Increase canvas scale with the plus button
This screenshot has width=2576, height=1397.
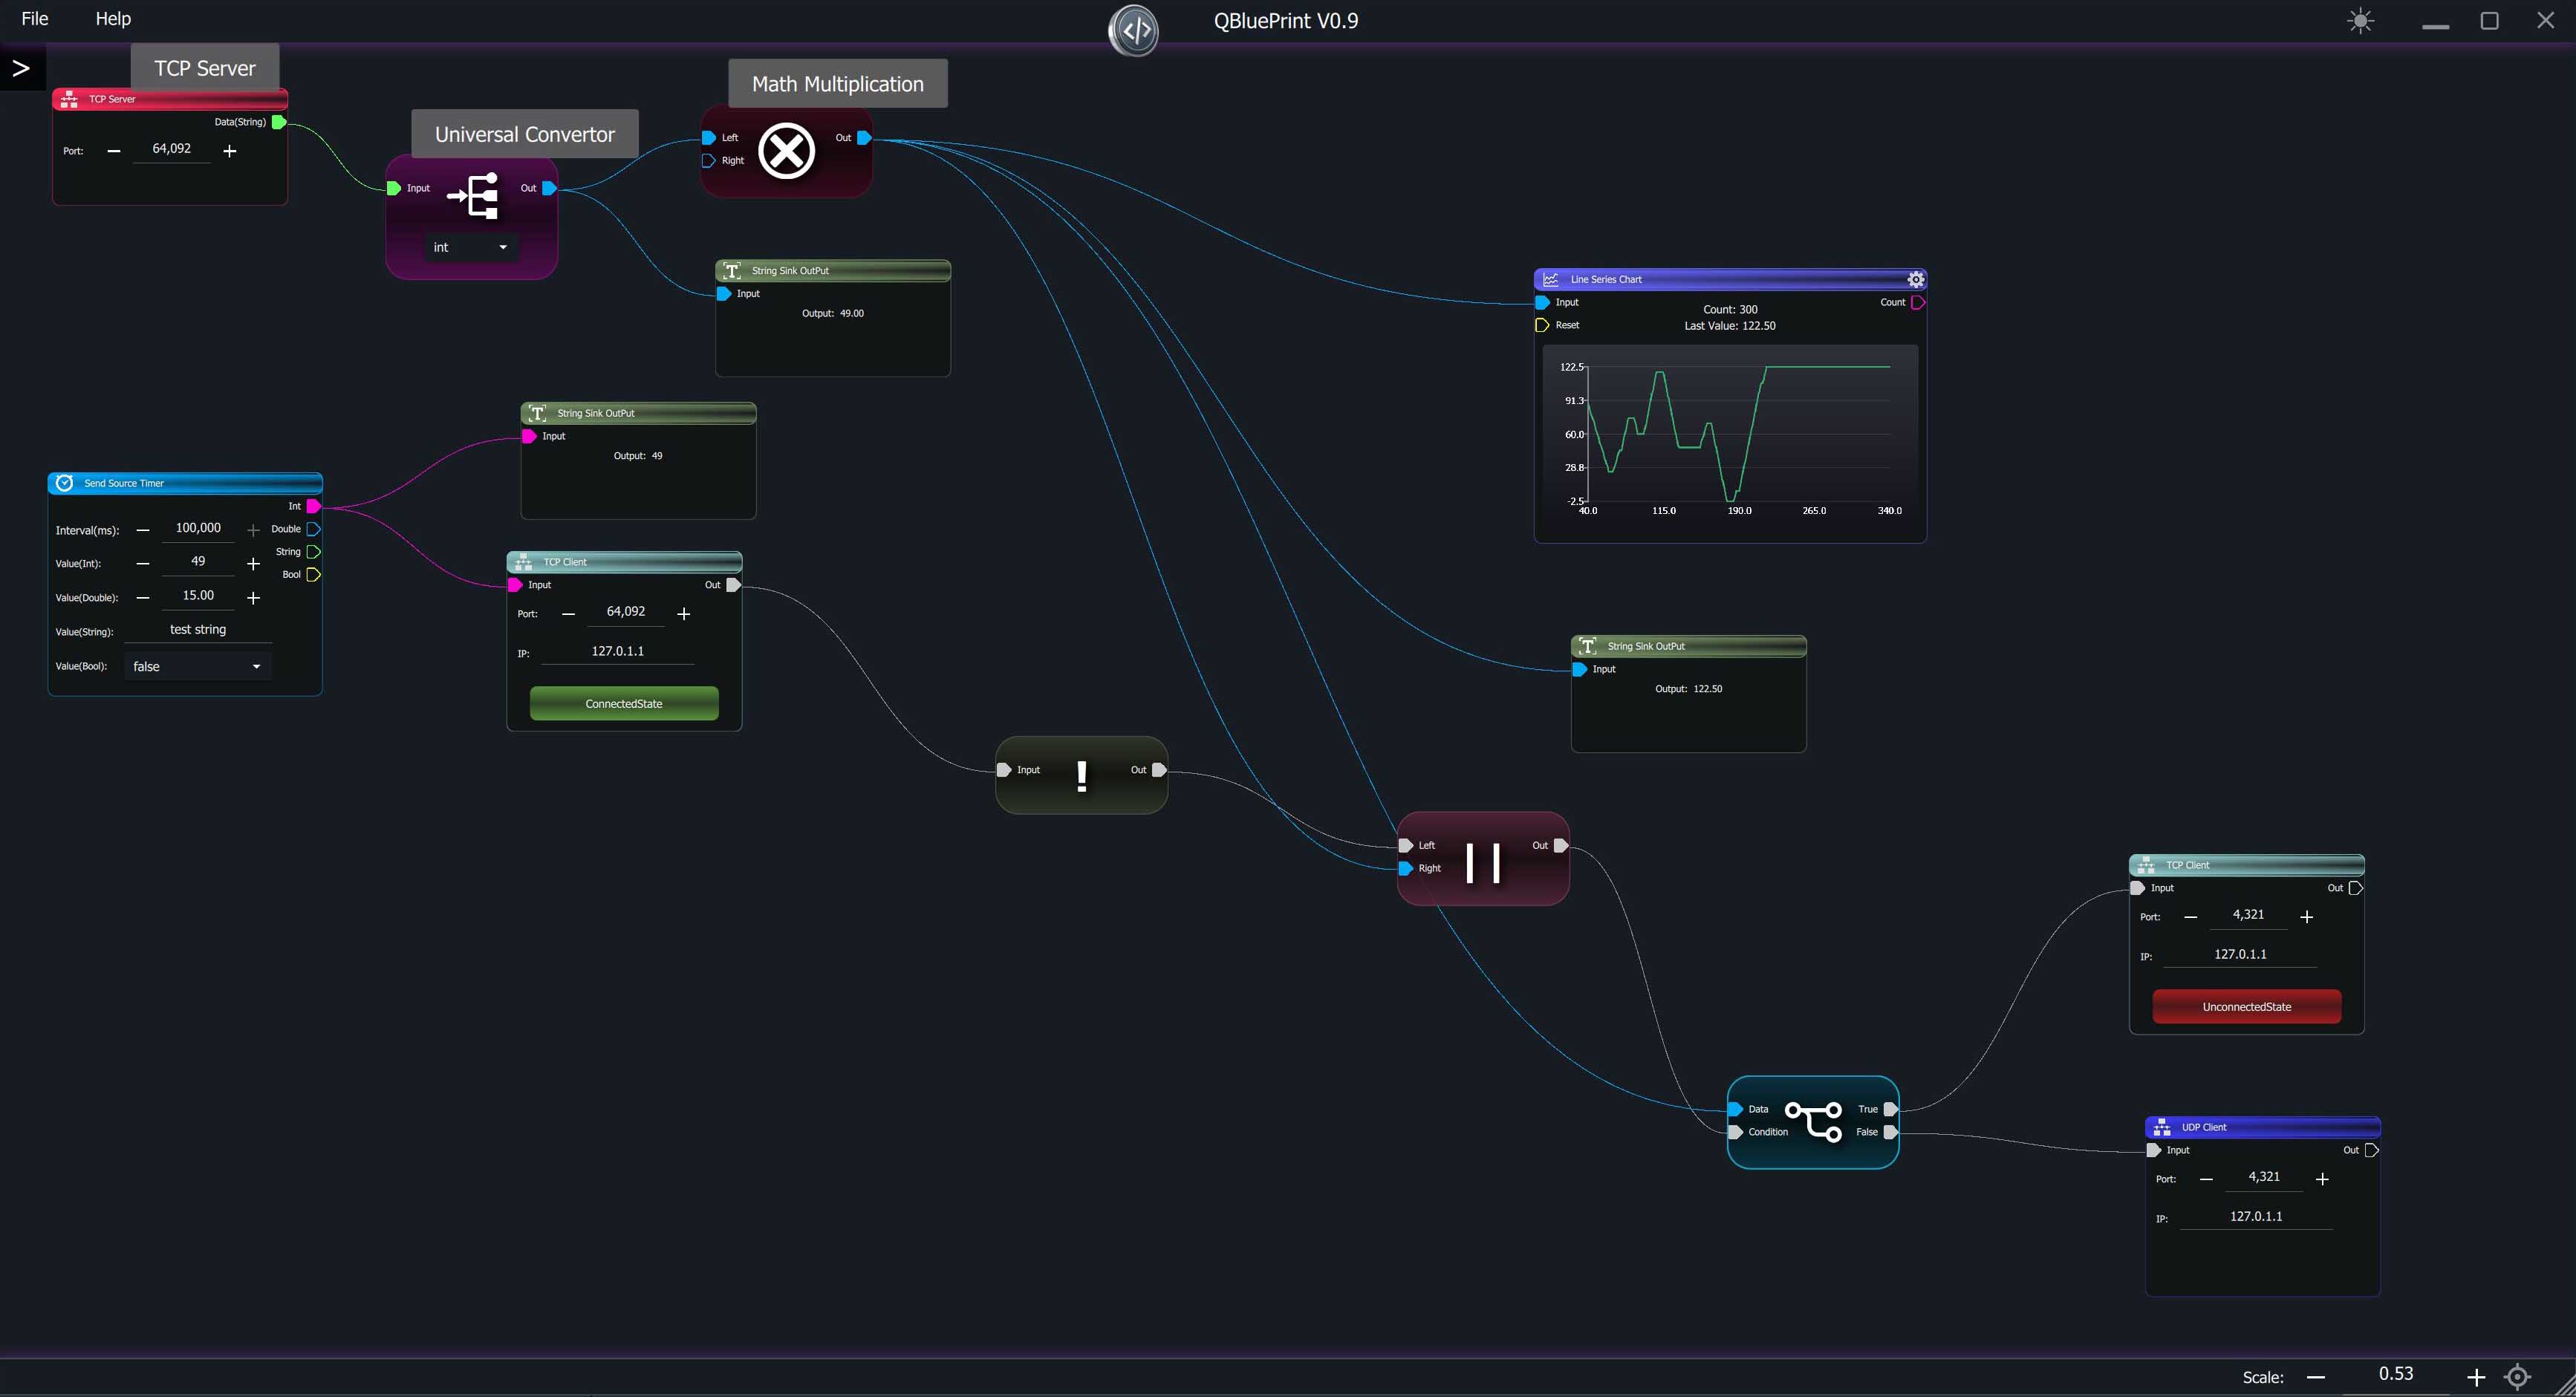coord(2475,1377)
